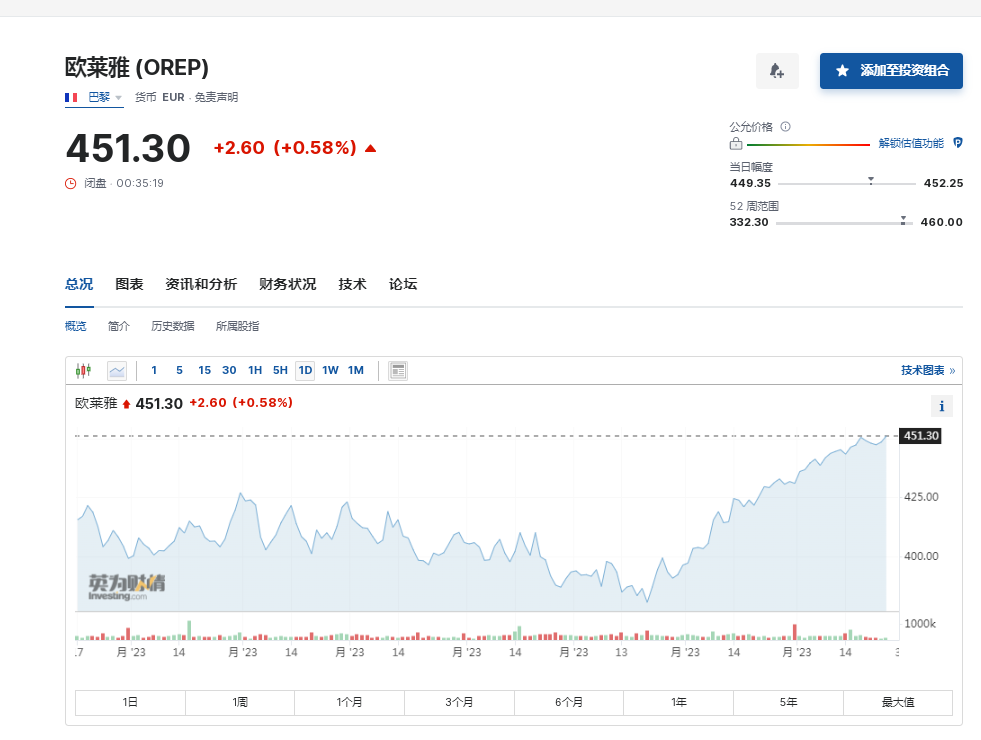Select the 历史数据 sub-tab
Screen dimensions: 981x740
point(173,326)
